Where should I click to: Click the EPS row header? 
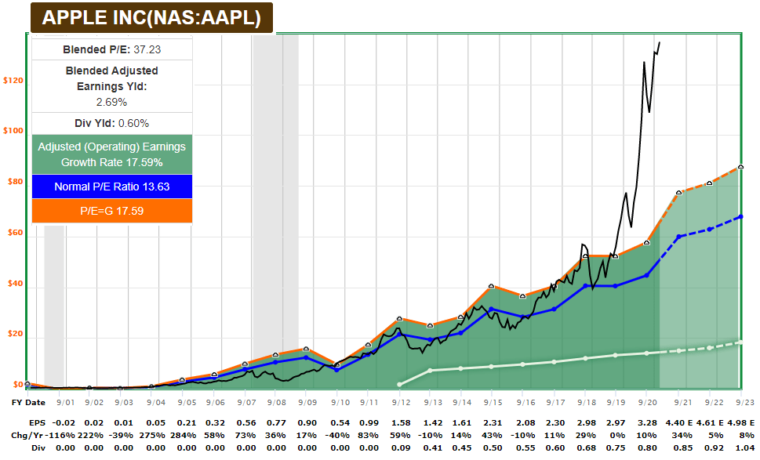(37, 423)
